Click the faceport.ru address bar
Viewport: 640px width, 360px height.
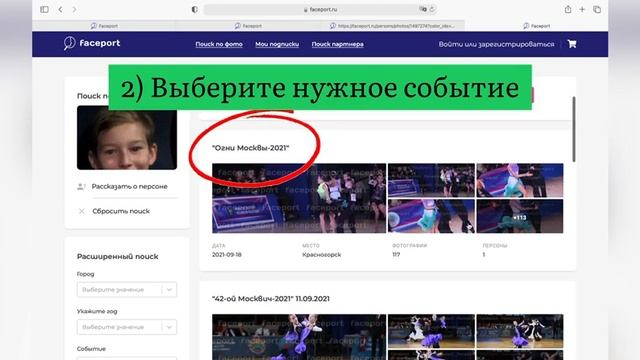(320, 9)
